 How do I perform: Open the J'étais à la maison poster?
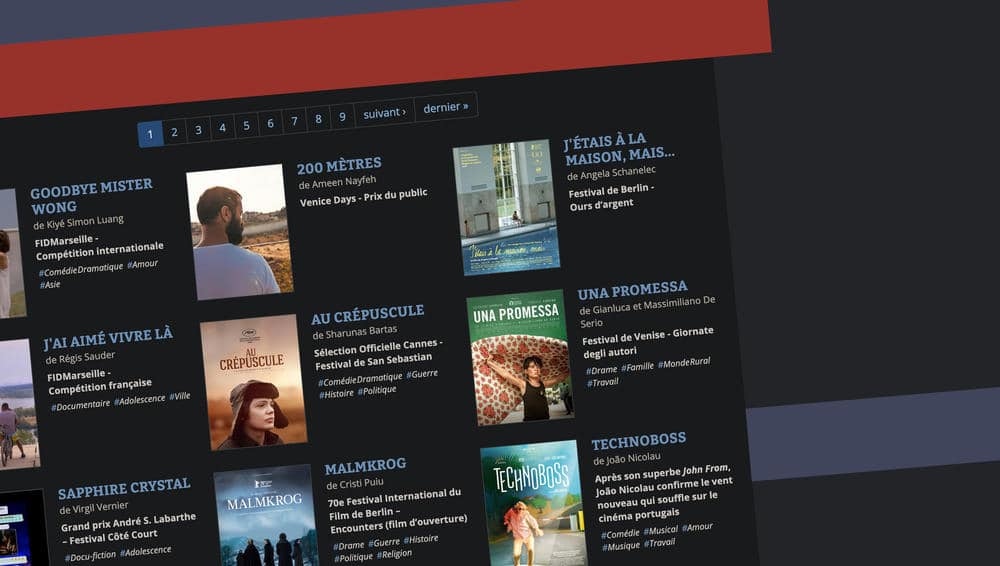[x=506, y=207]
